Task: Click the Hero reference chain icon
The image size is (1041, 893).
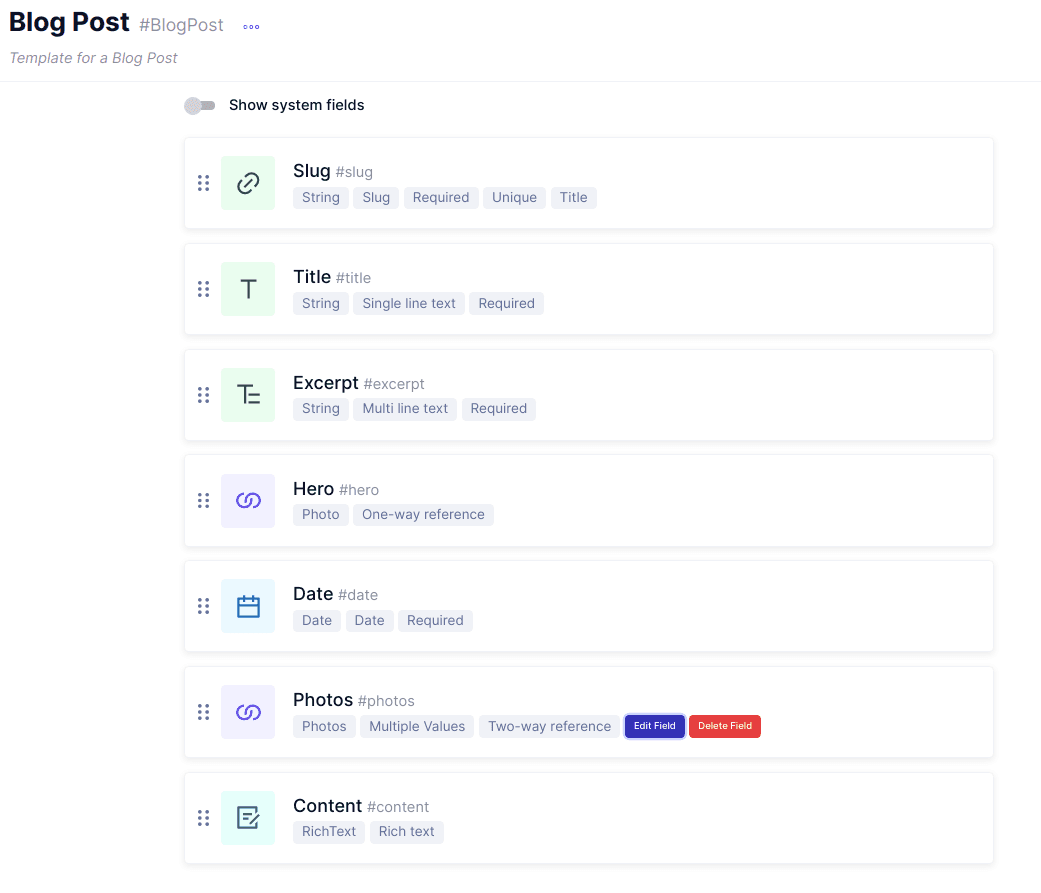Action: [x=248, y=501]
